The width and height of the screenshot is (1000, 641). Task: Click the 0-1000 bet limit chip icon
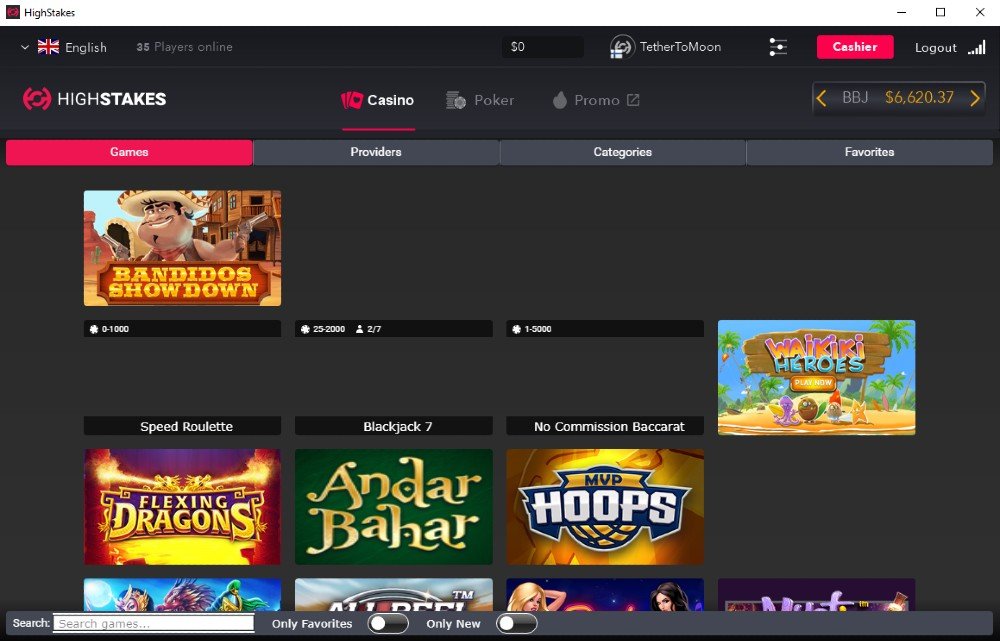click(x=94, y=329)
